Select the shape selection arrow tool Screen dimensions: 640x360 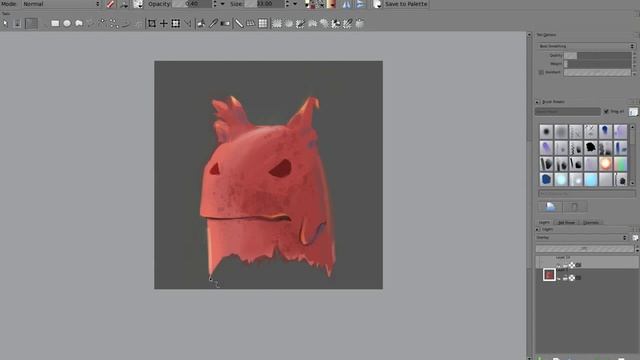coord(5,23)
